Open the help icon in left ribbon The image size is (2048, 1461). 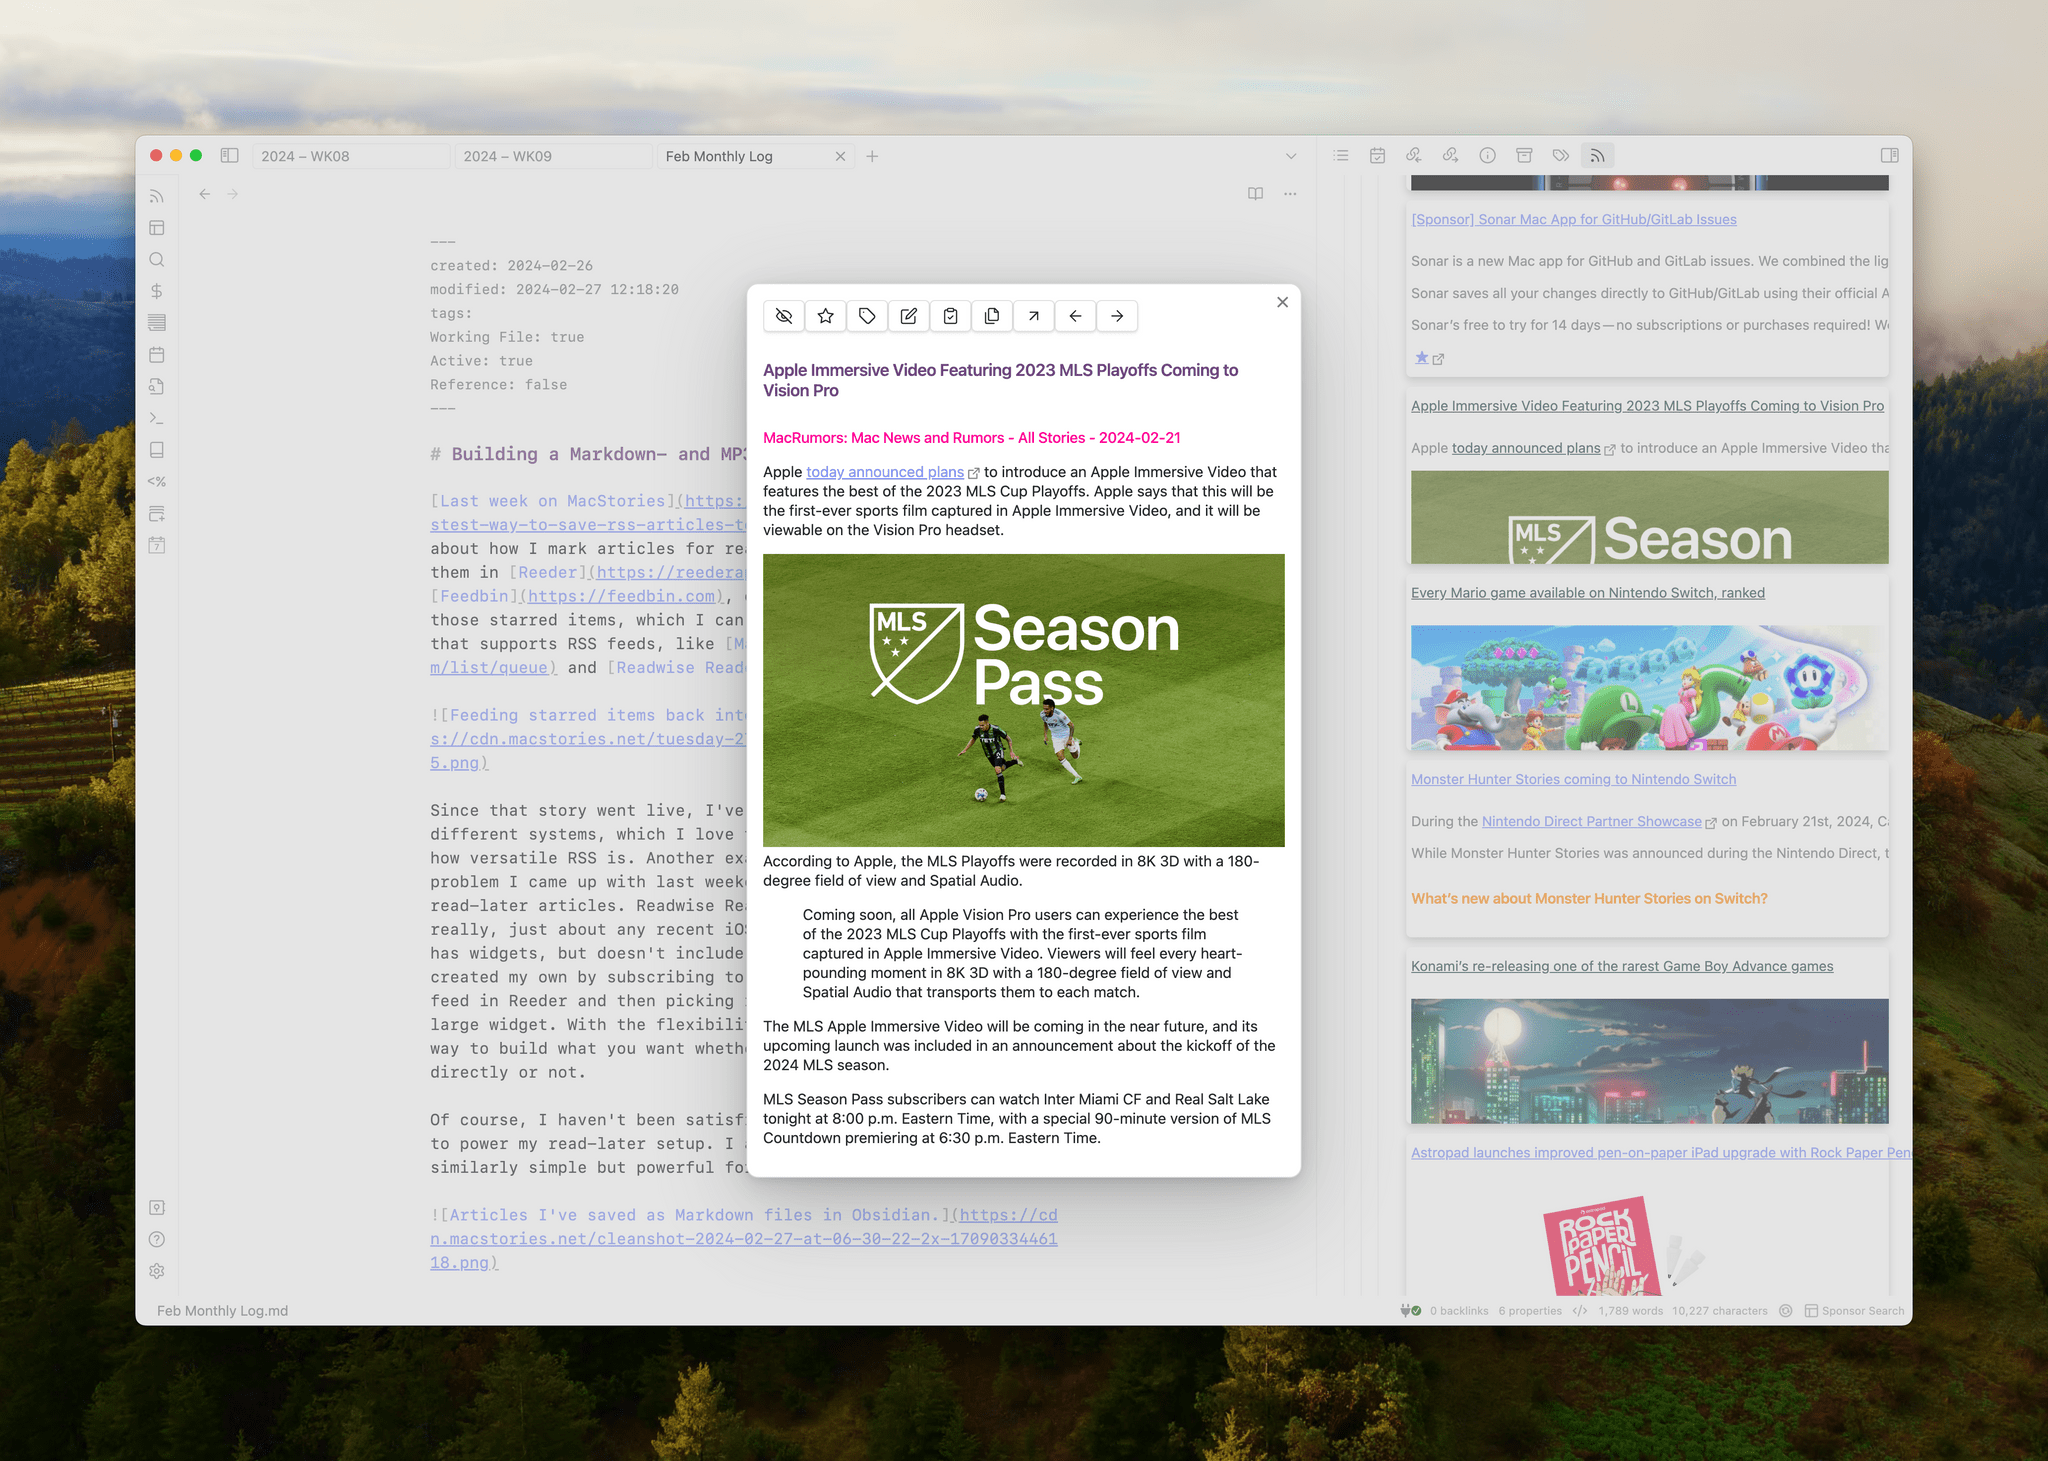[157, 1240]
